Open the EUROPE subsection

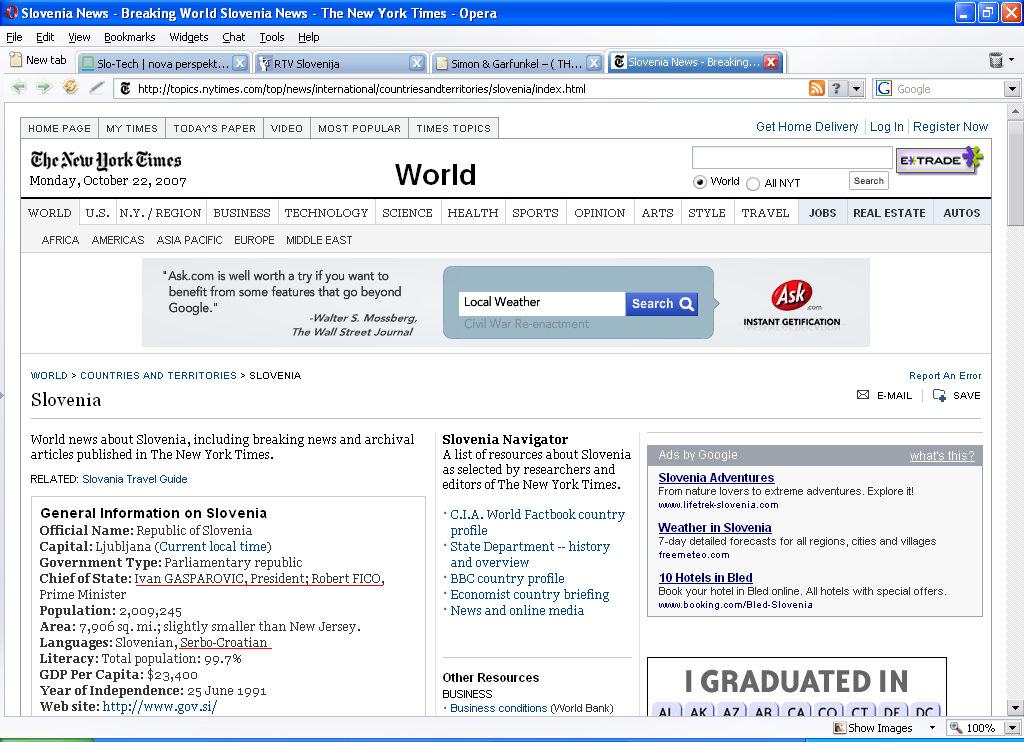pos(254,240)
